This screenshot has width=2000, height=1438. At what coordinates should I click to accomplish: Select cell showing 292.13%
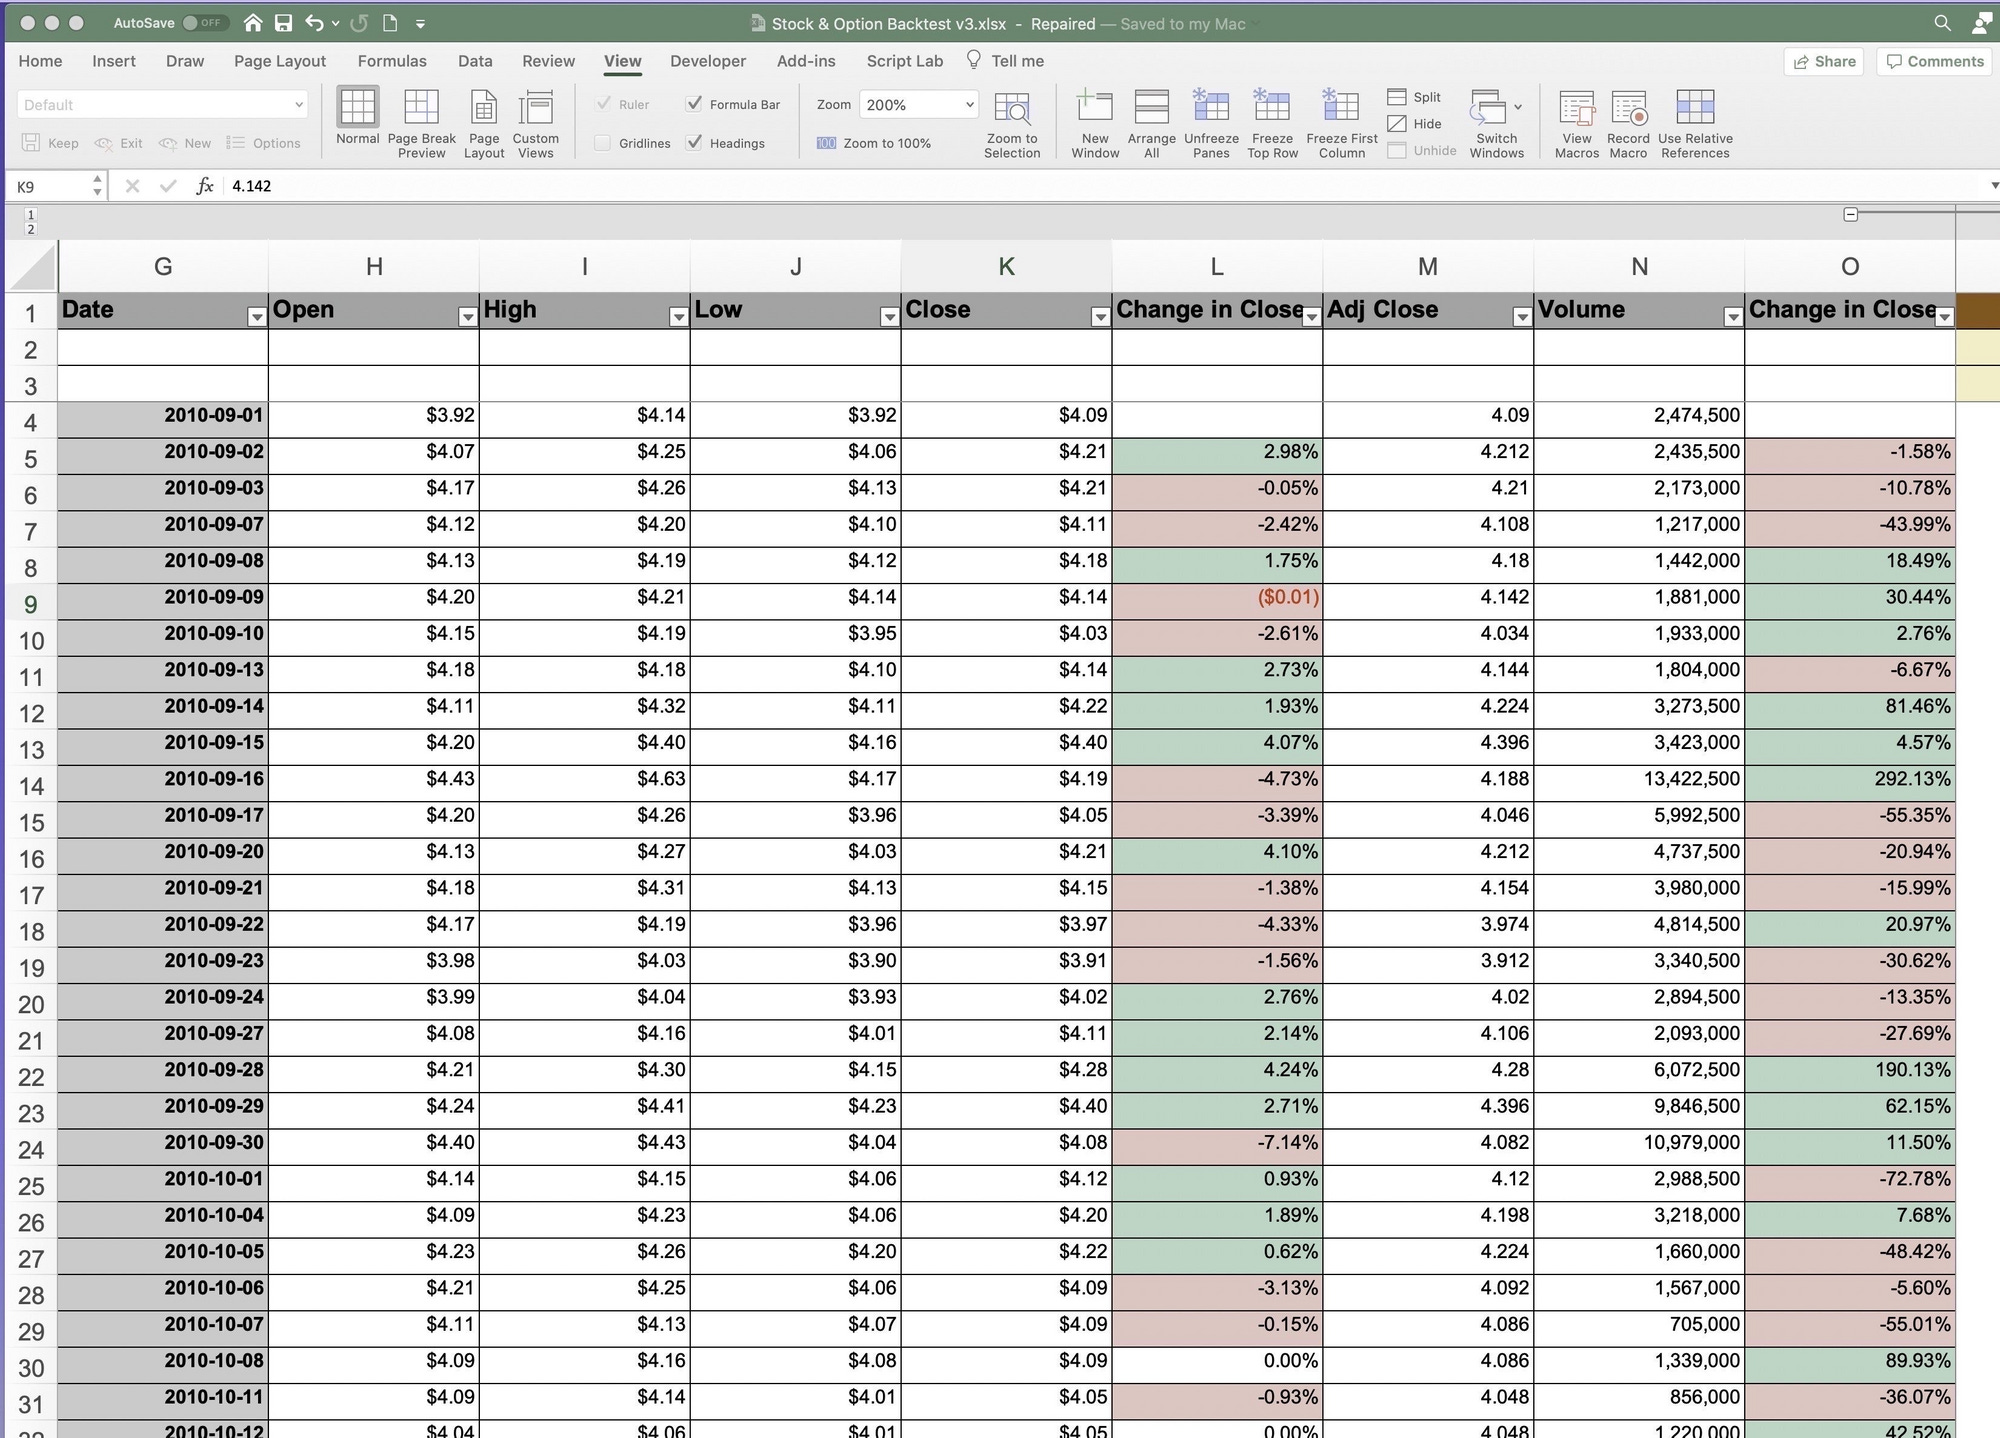pos(1850,783)
